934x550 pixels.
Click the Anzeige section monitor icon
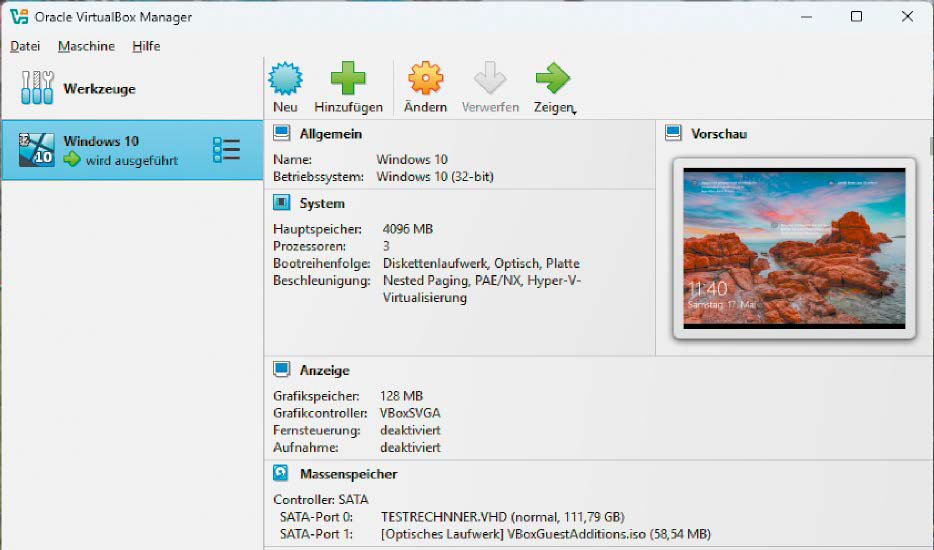click(x=281, y=369)
